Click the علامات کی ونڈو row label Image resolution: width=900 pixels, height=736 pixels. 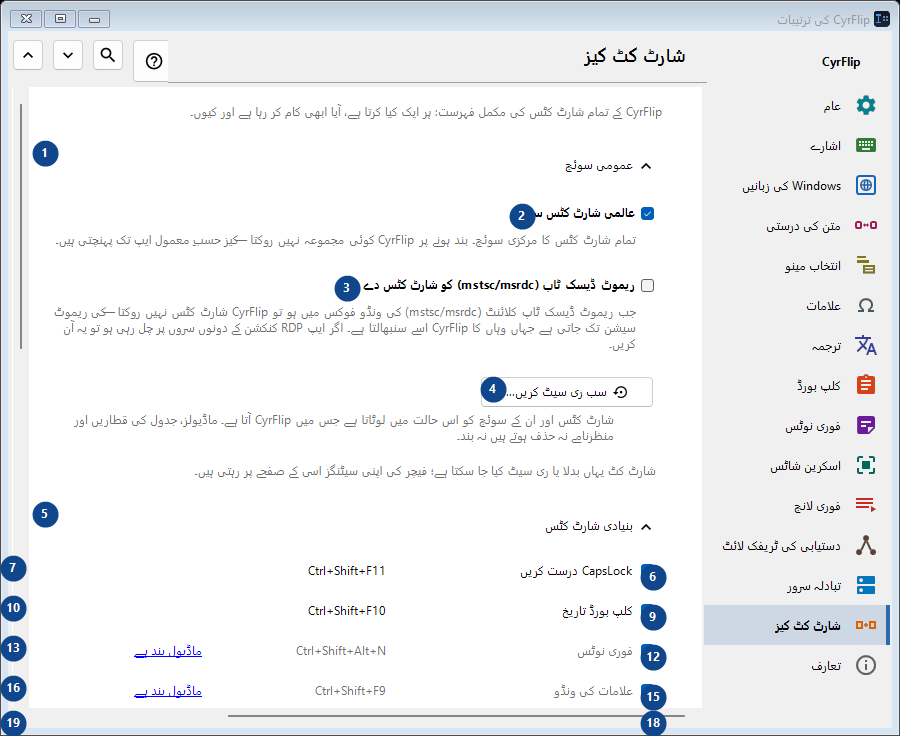[593, 692]
